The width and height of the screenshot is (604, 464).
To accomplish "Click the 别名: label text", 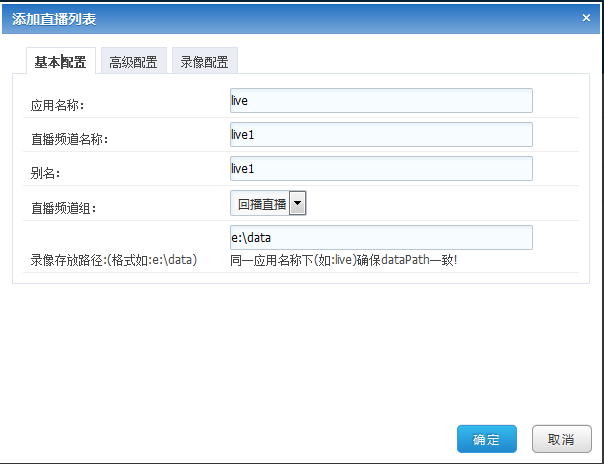I will click(45, 173).
